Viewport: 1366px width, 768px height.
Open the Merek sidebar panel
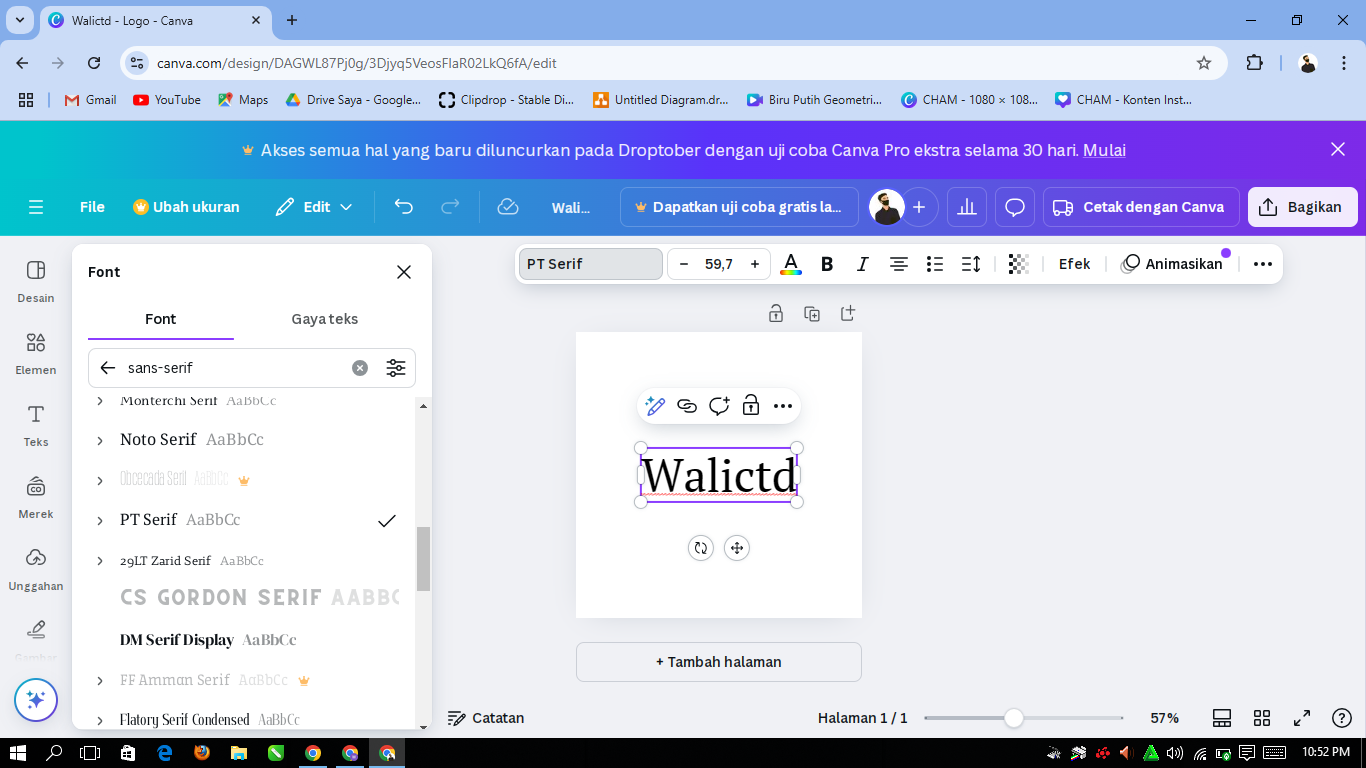coord(36,497)
